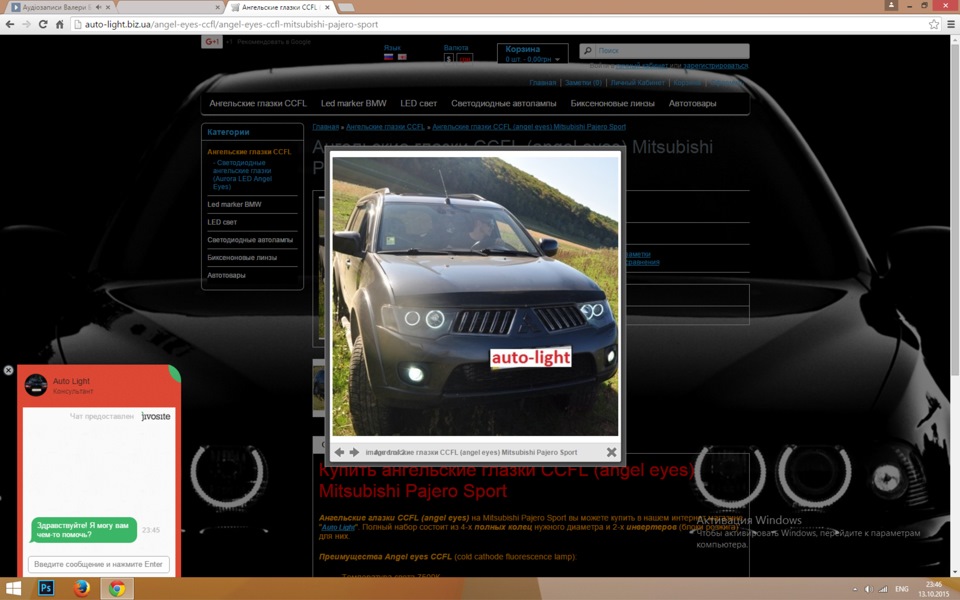Close the lightbox image viewer
The image size is (960, 600).
611,452
